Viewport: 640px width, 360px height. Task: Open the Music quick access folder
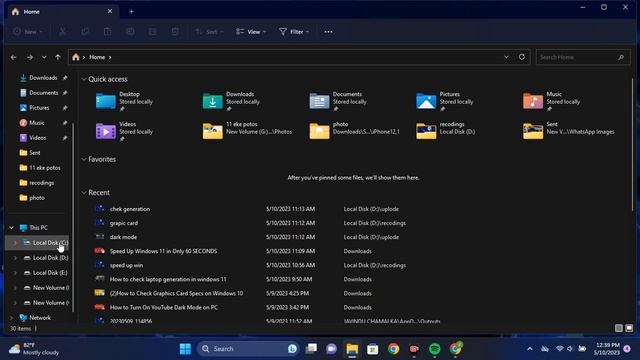(x=551, y=101)
